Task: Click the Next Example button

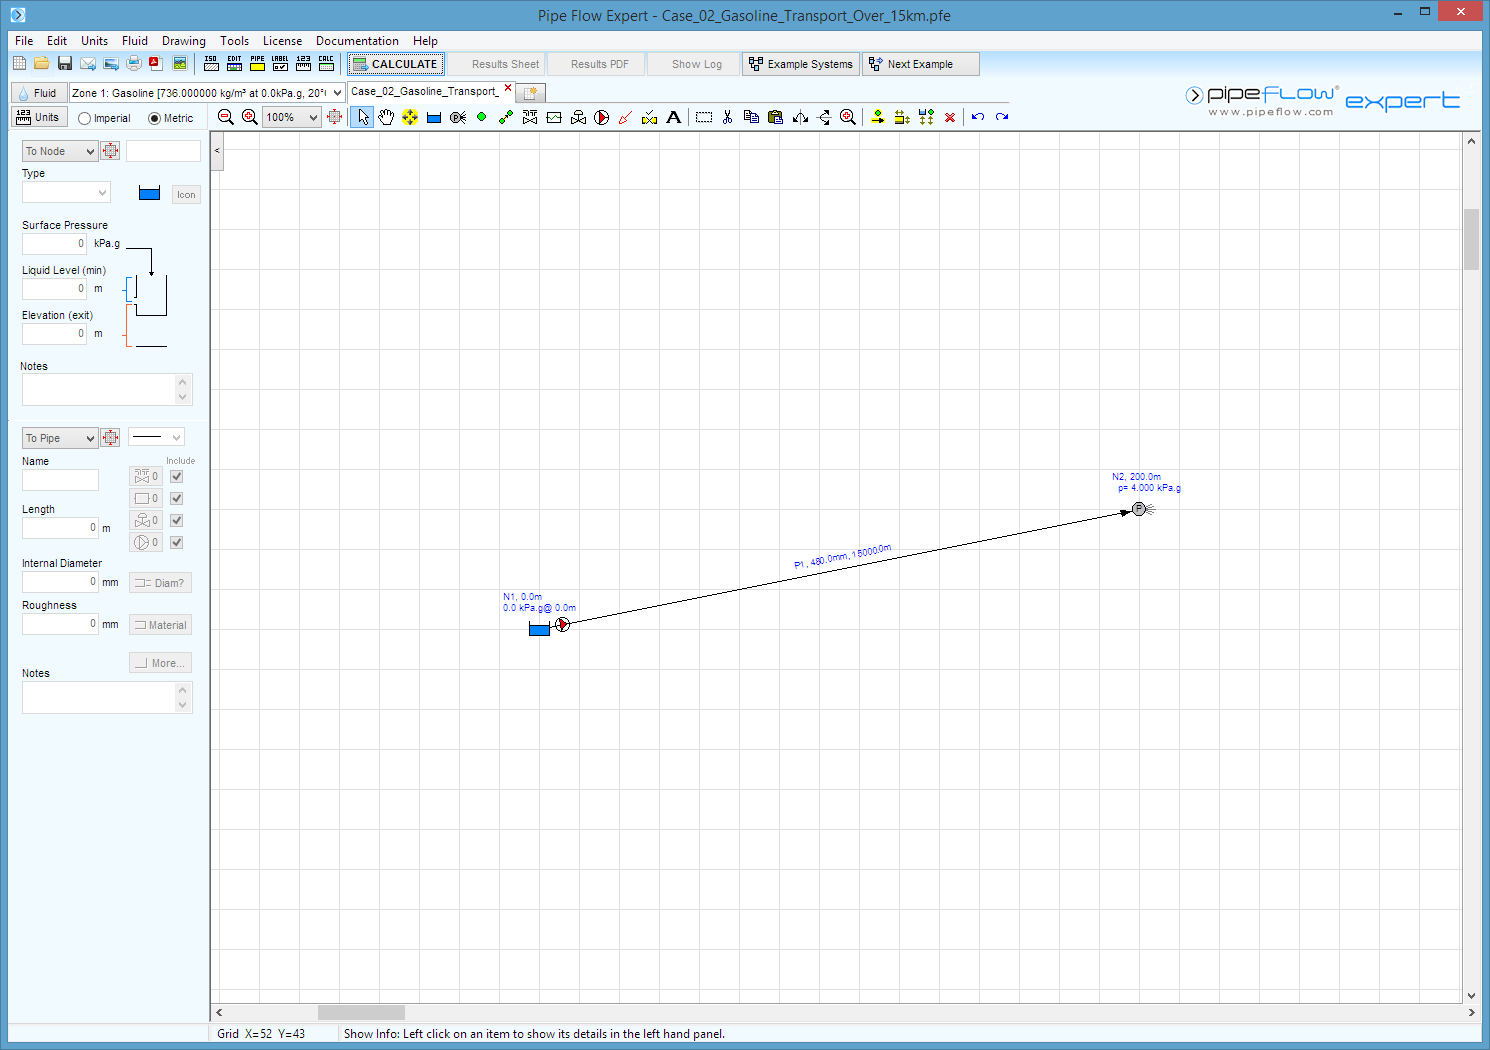Action: point(921,64)
